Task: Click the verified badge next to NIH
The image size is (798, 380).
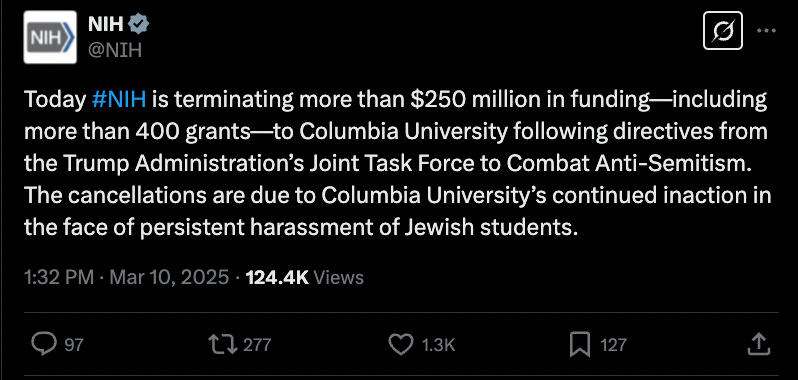Action: pyautogui.click(x=138, y=23)
